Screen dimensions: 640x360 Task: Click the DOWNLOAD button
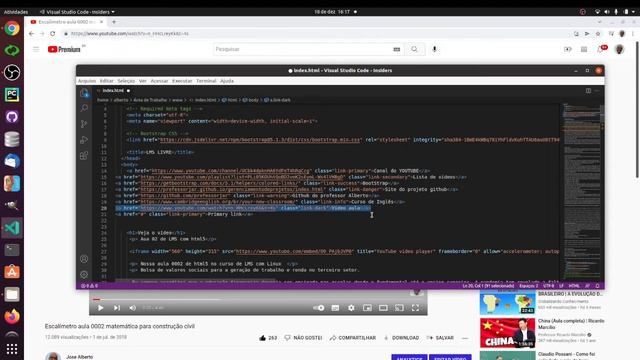pos(401,338)
